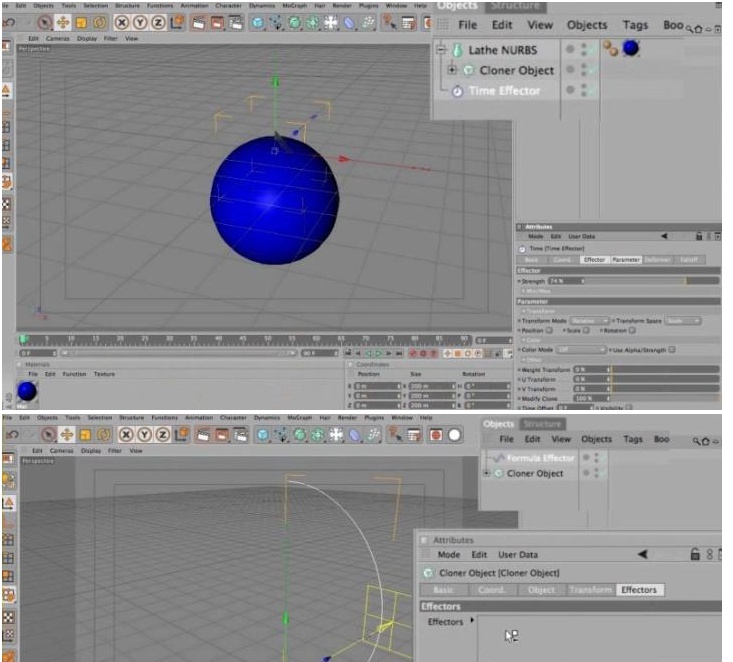Select the Move tool in bottom screenshot toolbar

[x=67, y=435]
